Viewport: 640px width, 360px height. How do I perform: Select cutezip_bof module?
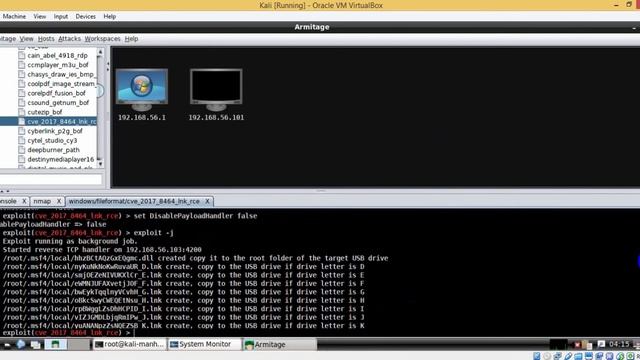point(45,112)
